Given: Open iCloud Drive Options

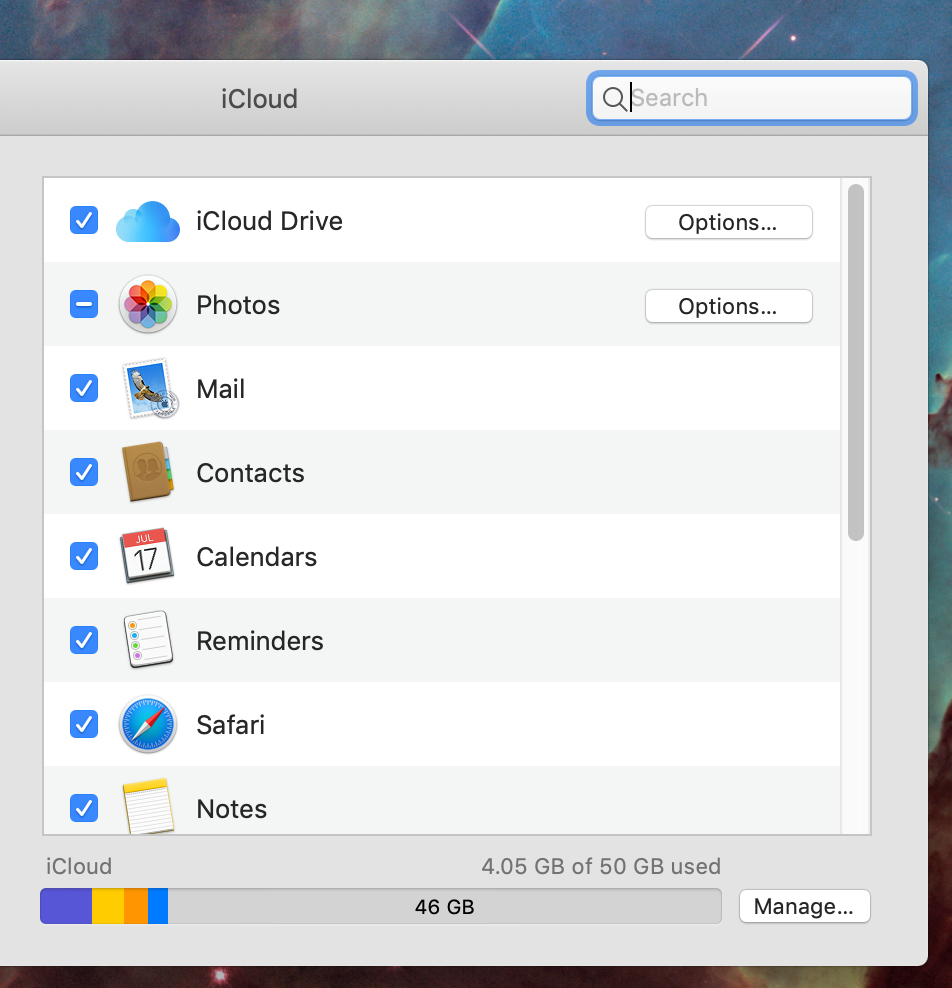Looking at the screenshot, I should 728,222.
